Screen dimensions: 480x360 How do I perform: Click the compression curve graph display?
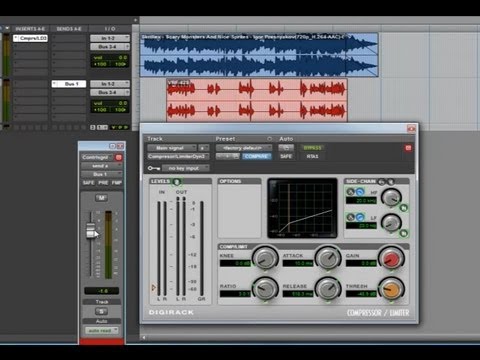point(302,208)
